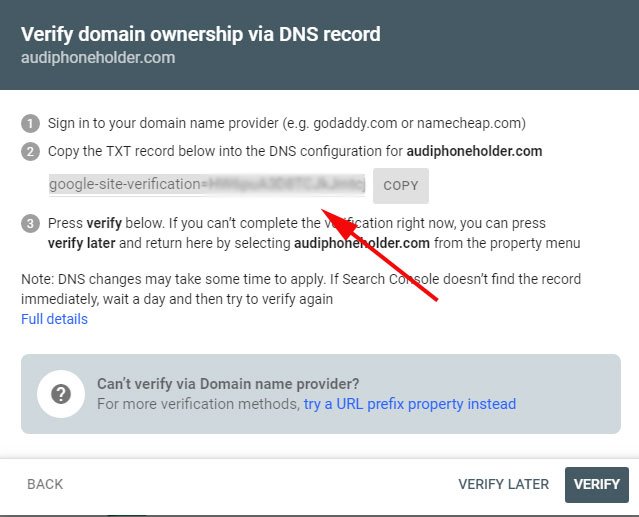Click the dialog title 'Verify domain ownership via DNS record'
Viewport: 639px width, 517px height.
click(201, 34)
